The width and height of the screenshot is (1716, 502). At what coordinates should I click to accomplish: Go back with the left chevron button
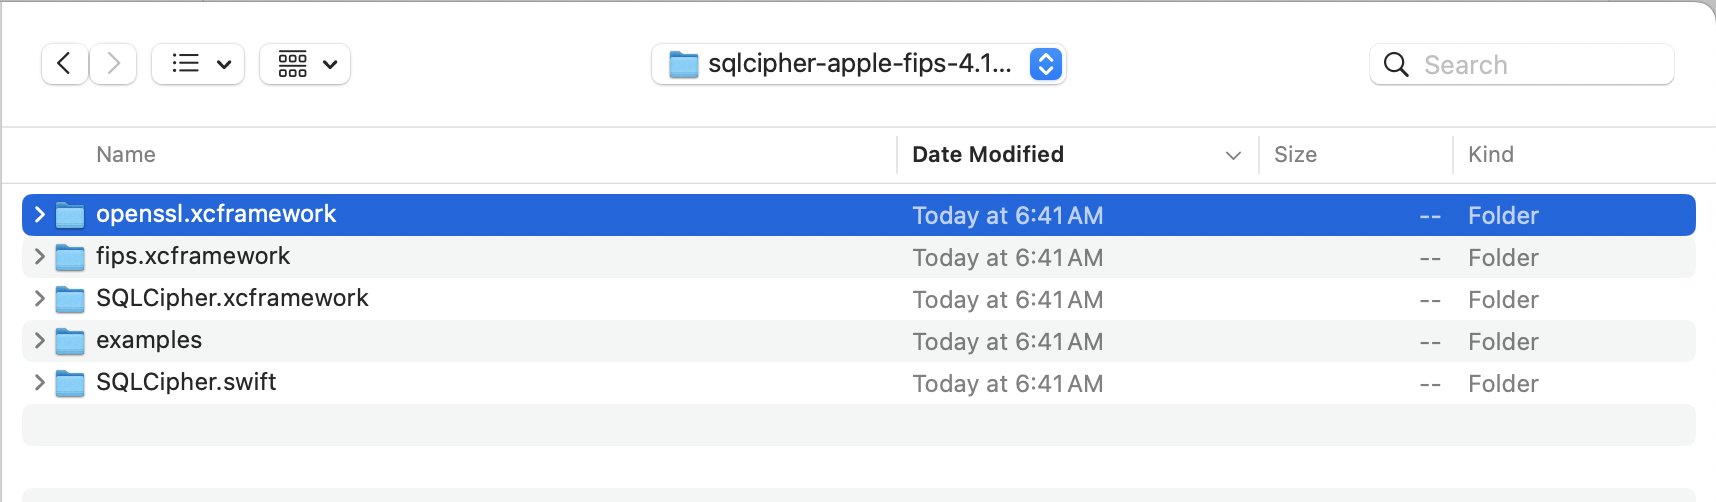[x=65, y=64]
